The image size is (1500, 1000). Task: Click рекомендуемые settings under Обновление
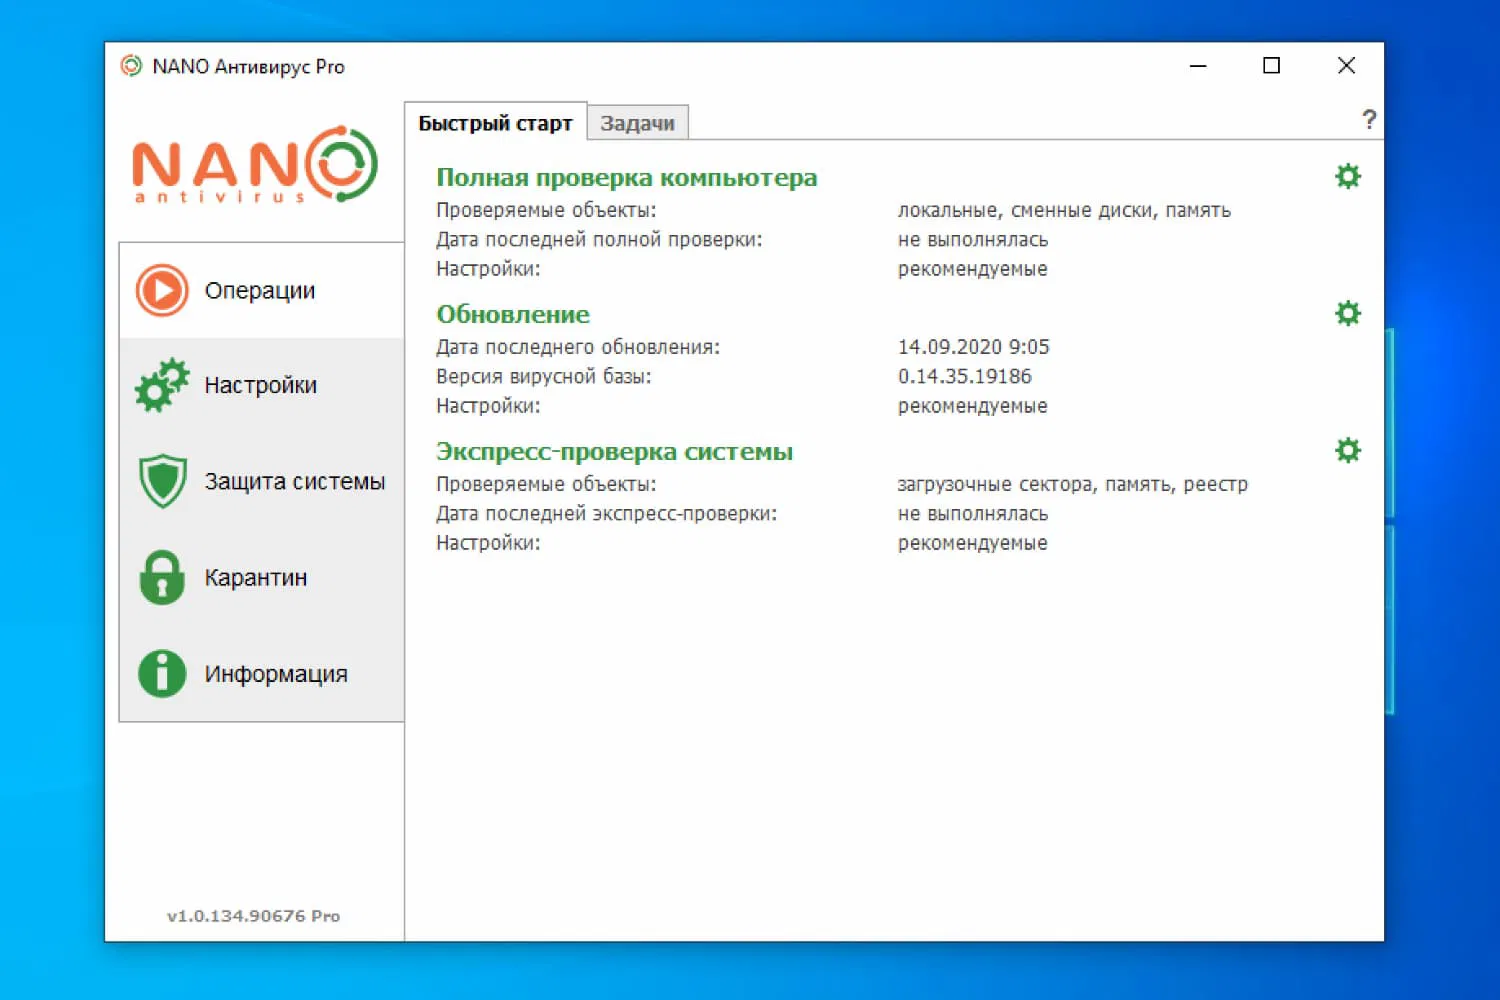click(x=972, y=405)
